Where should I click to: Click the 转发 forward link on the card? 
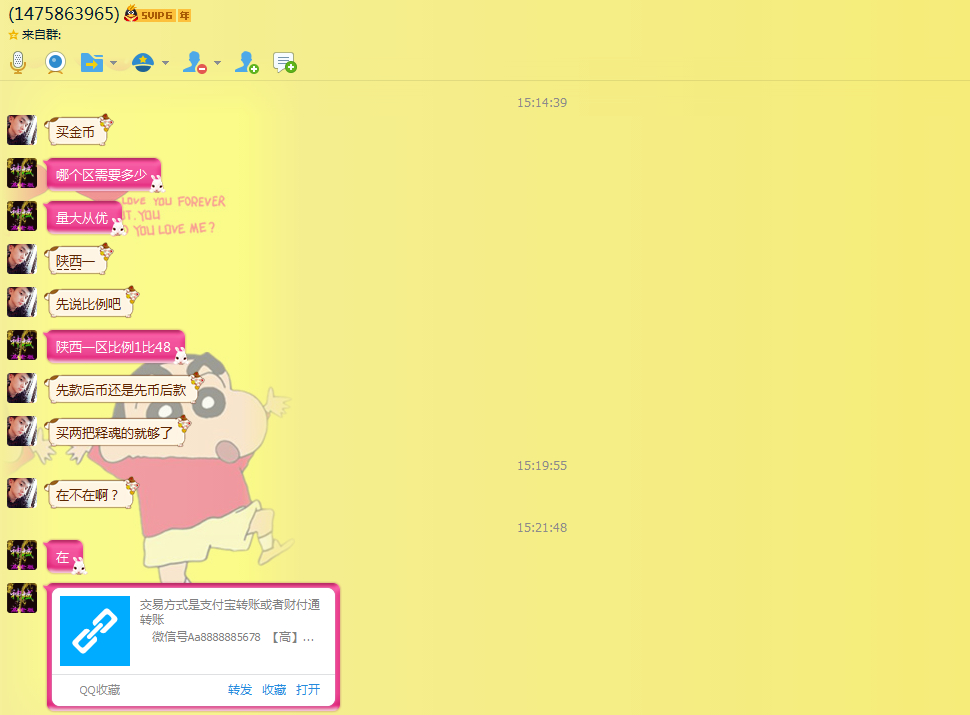coord(240,690)
